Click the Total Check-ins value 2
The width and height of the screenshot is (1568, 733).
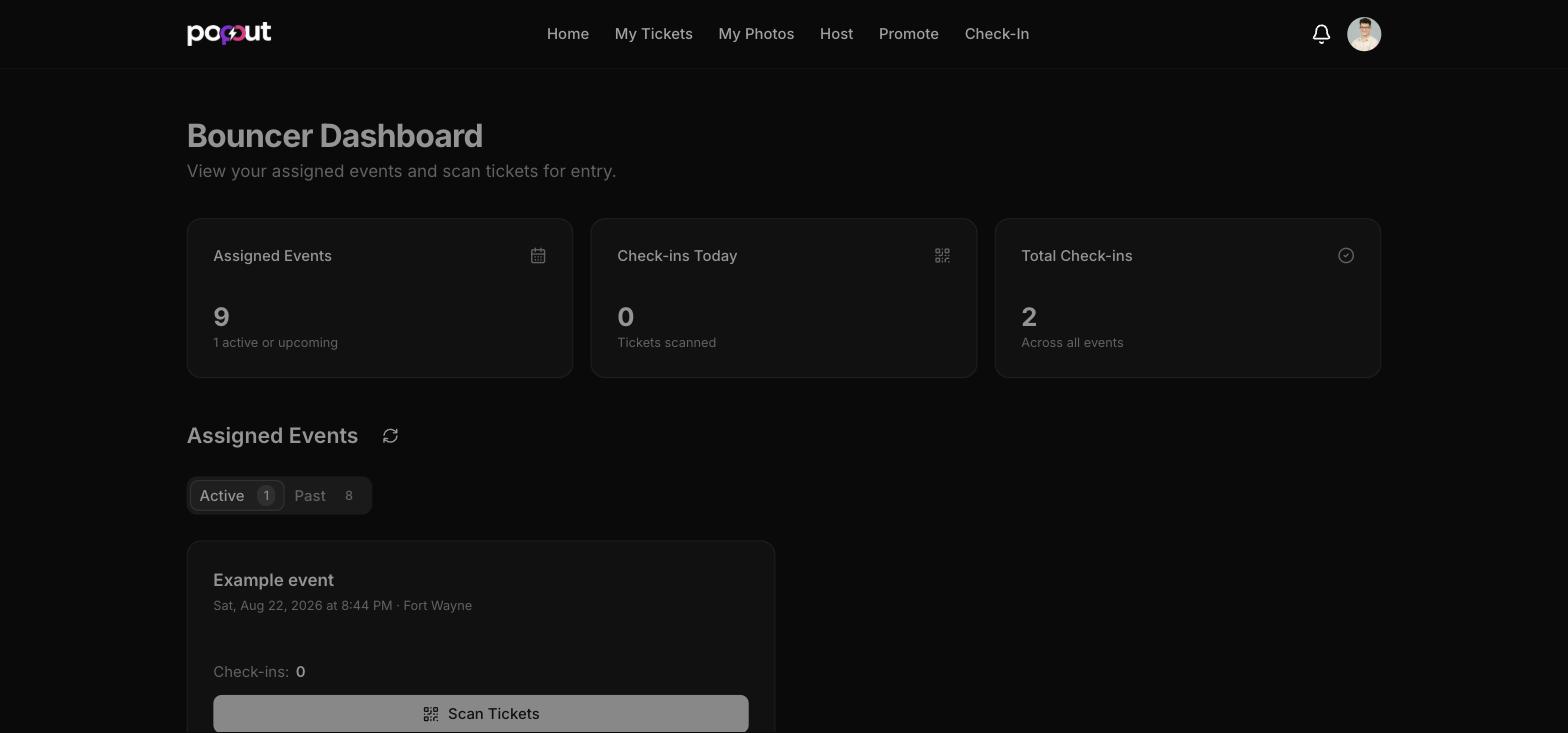coord(1029,317)
